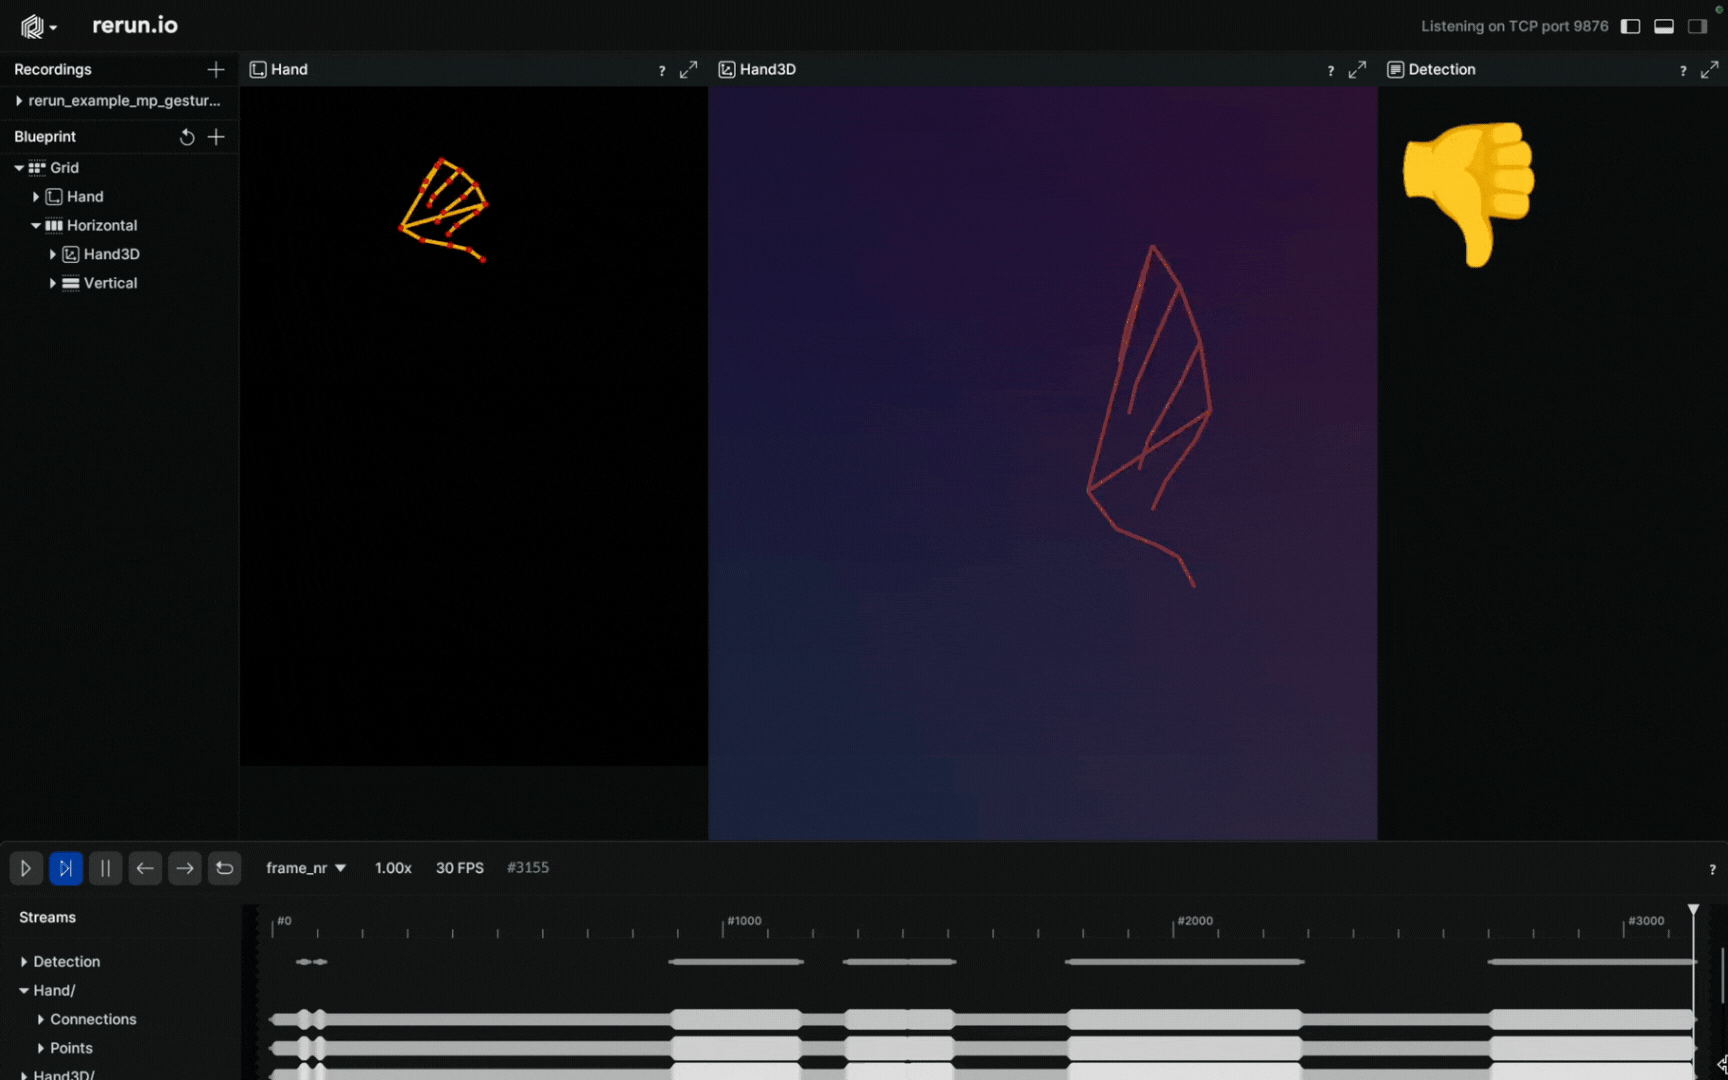Maximize the Detection view panel

click(1709, 70)
